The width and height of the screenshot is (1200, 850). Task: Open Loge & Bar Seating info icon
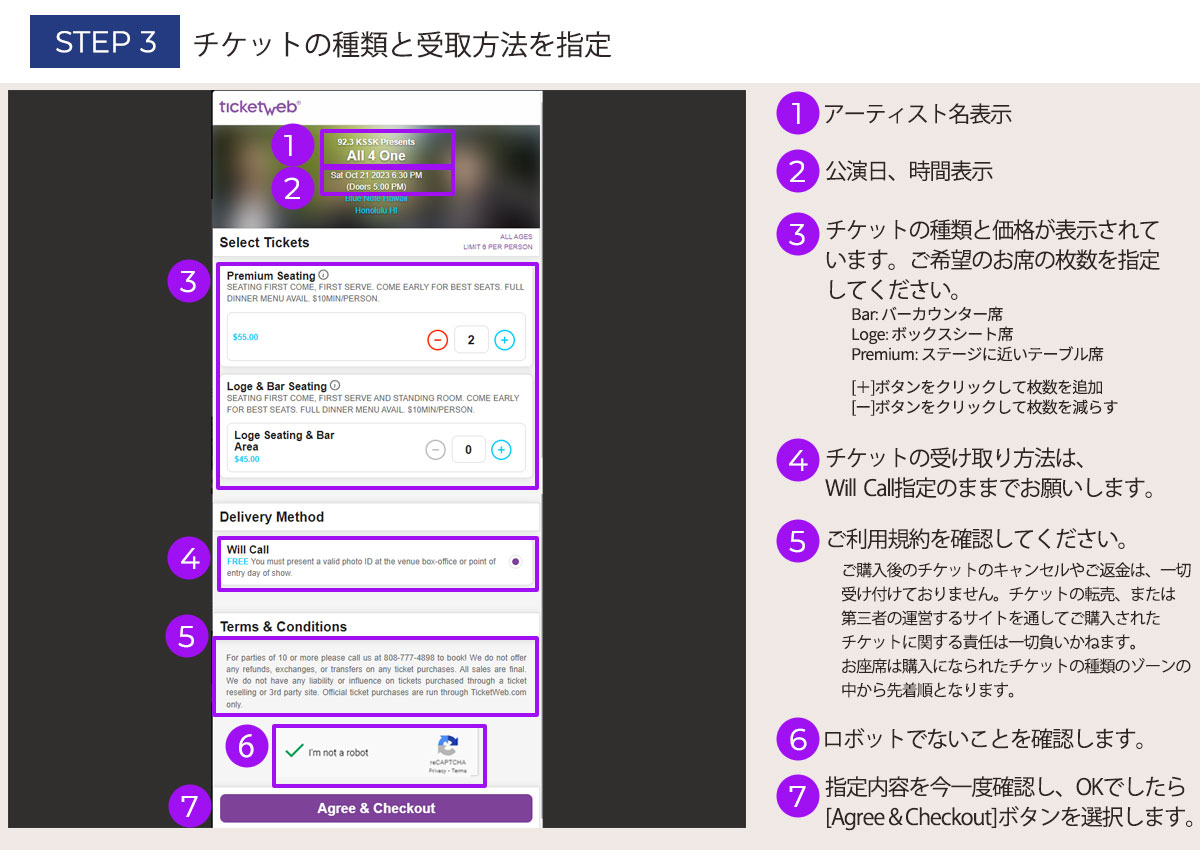[335, 385]
